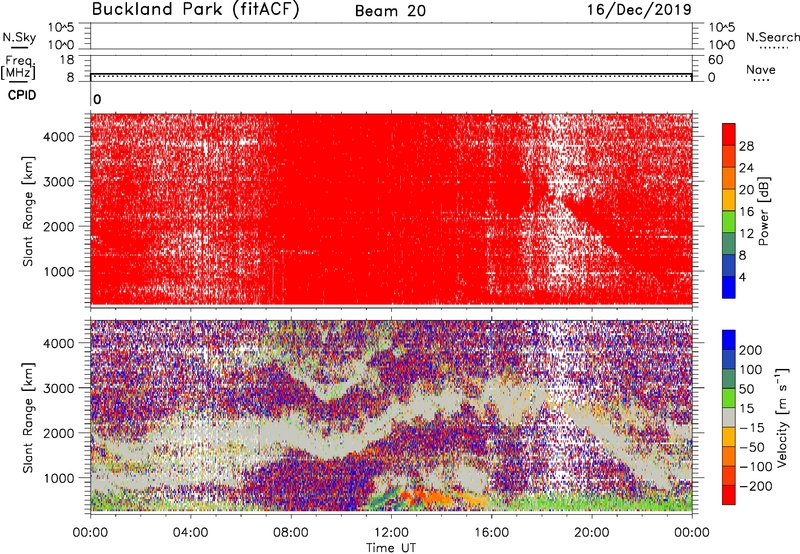Click the "18" tick on the frequency axis
The height and width of the screenshot is (554, 800).
(67, 60)
